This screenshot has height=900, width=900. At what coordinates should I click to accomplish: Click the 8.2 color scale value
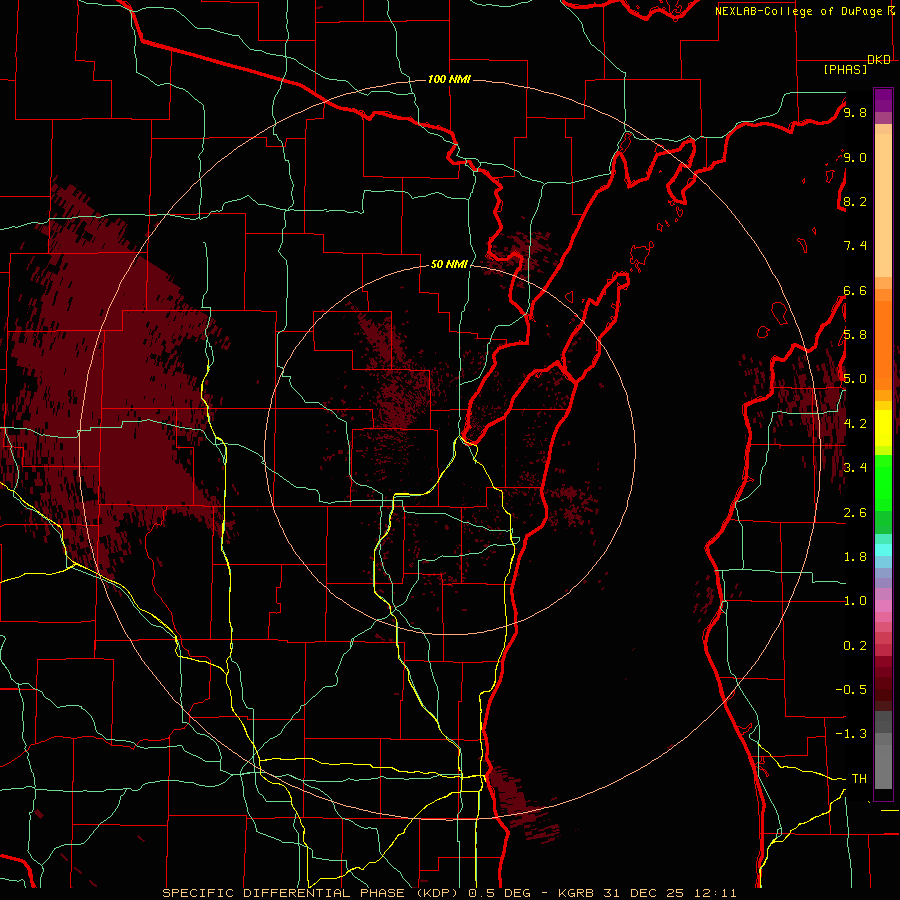pyautogui.click(x=855, y=201)
